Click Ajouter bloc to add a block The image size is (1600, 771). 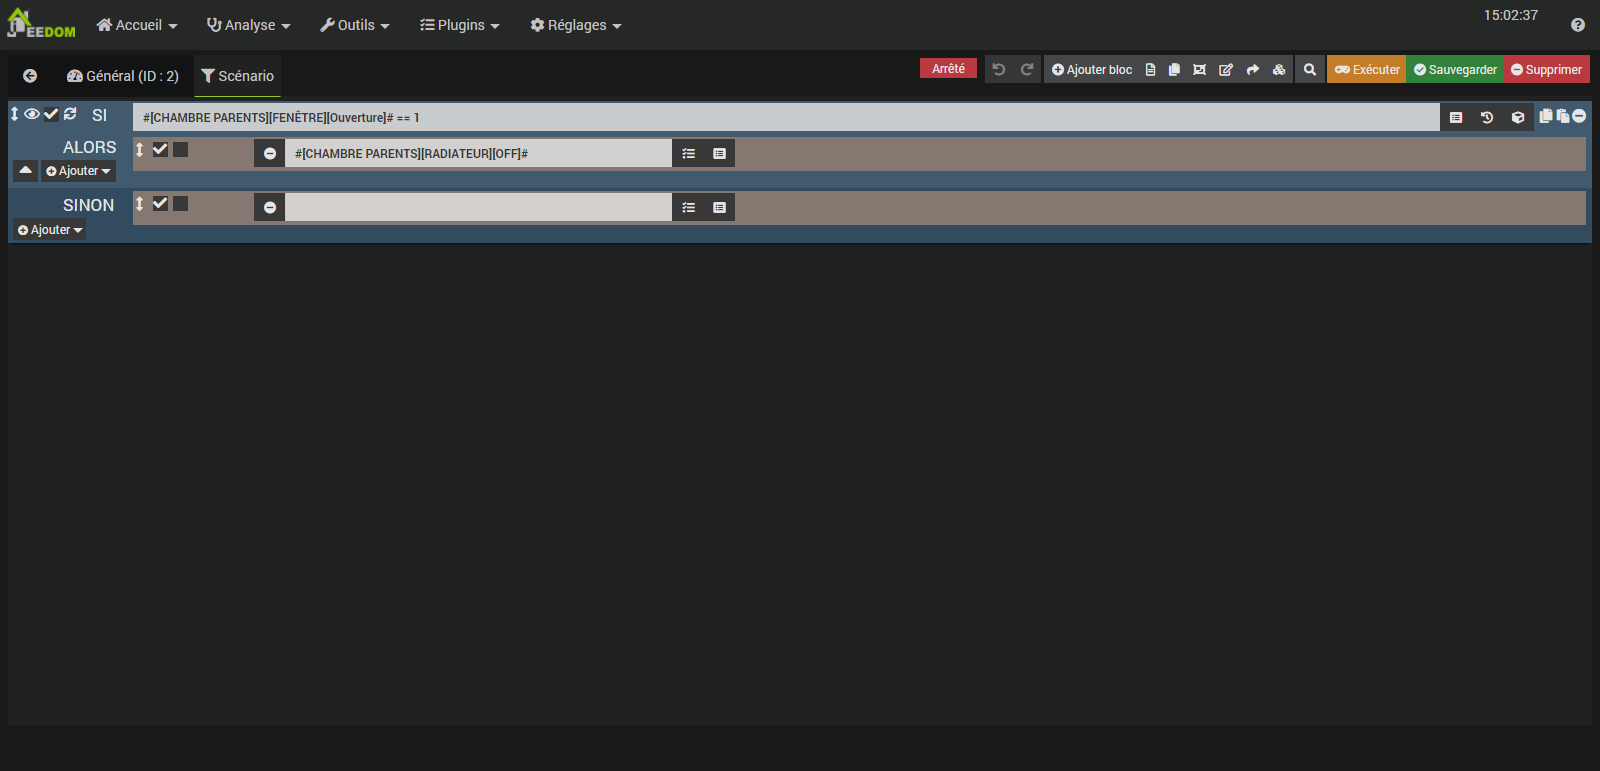(x=1092, y=69)
